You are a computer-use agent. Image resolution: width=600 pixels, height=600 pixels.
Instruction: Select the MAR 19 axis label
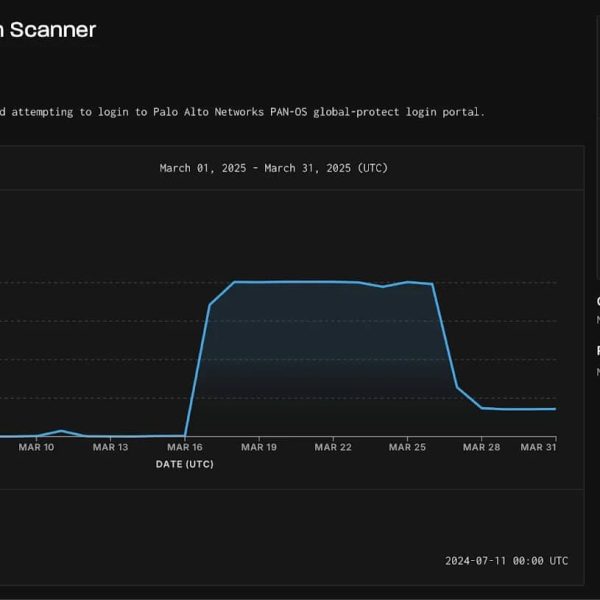(259, 447)
